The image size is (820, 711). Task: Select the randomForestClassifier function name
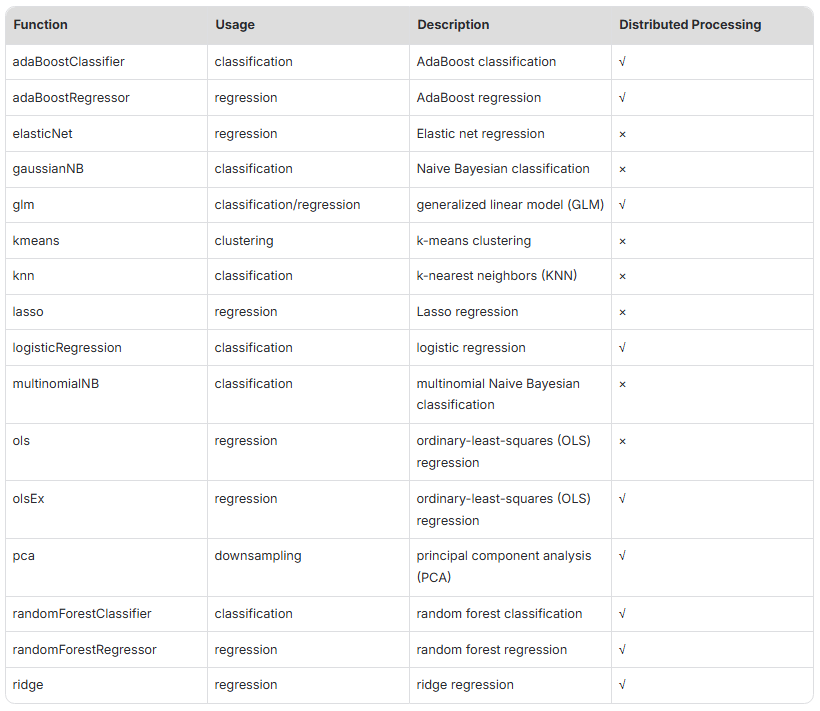pyautogui.click(x=82, y=614)
